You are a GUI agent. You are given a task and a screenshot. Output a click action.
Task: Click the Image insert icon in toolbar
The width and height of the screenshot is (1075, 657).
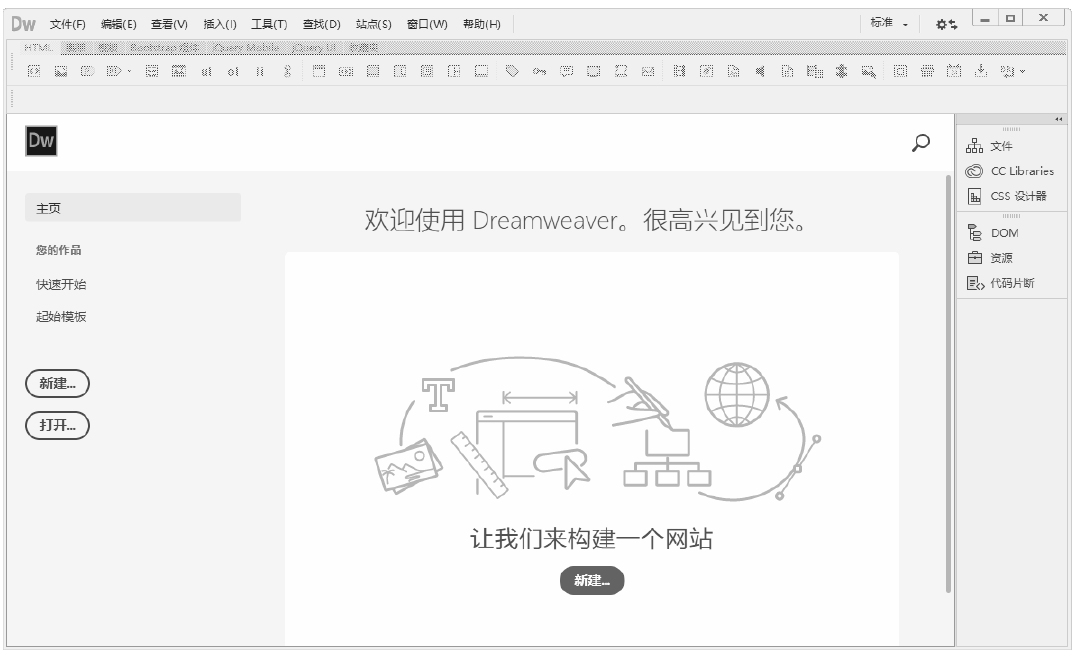60,71
